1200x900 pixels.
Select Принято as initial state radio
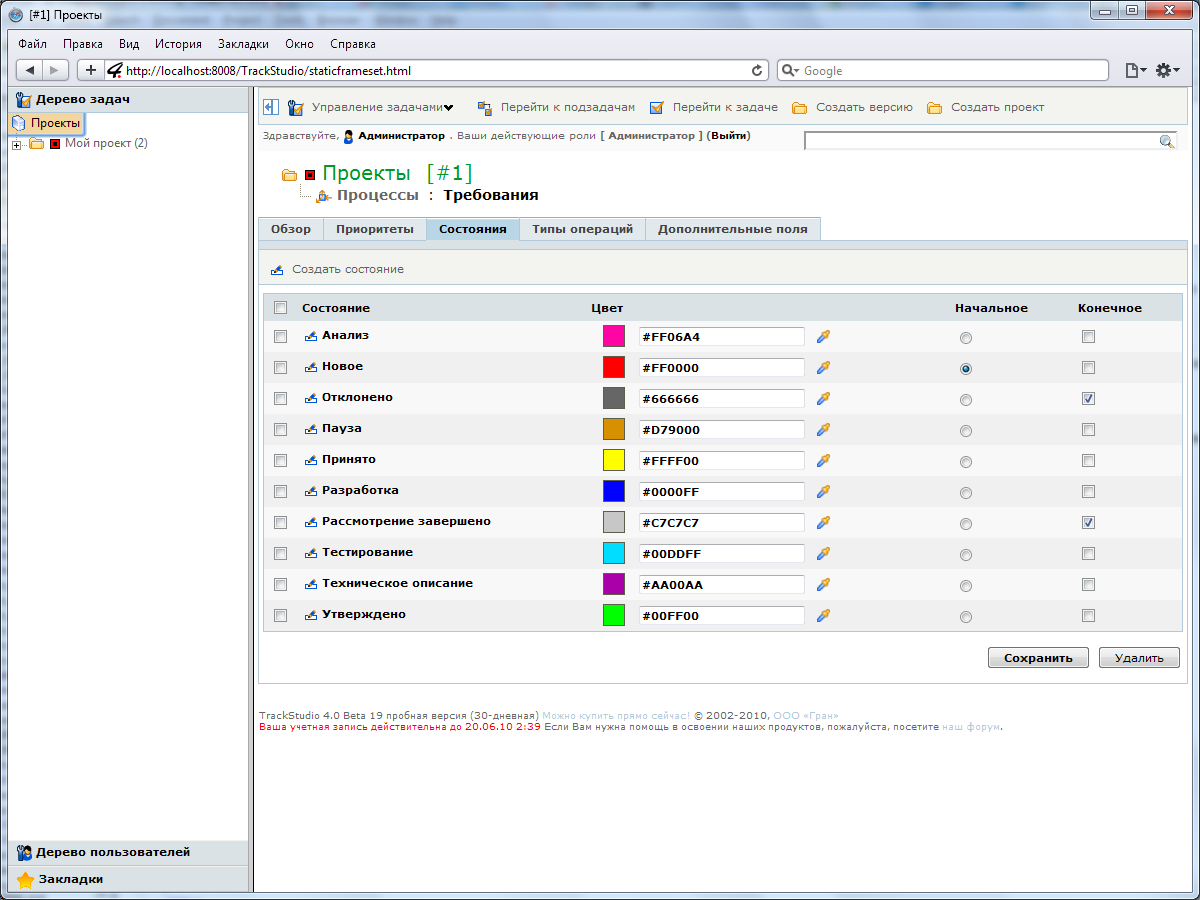point(965,462)
